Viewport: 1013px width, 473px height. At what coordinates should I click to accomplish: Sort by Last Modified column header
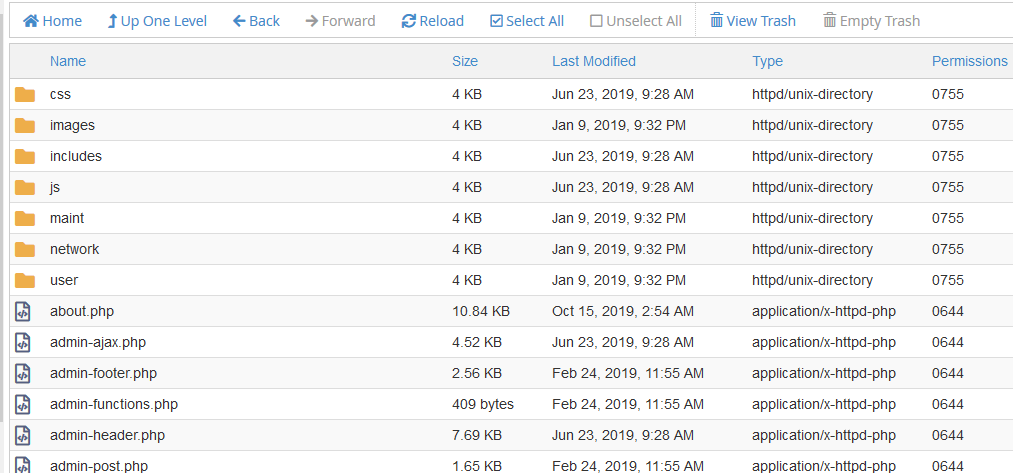(x=594, y=61)
